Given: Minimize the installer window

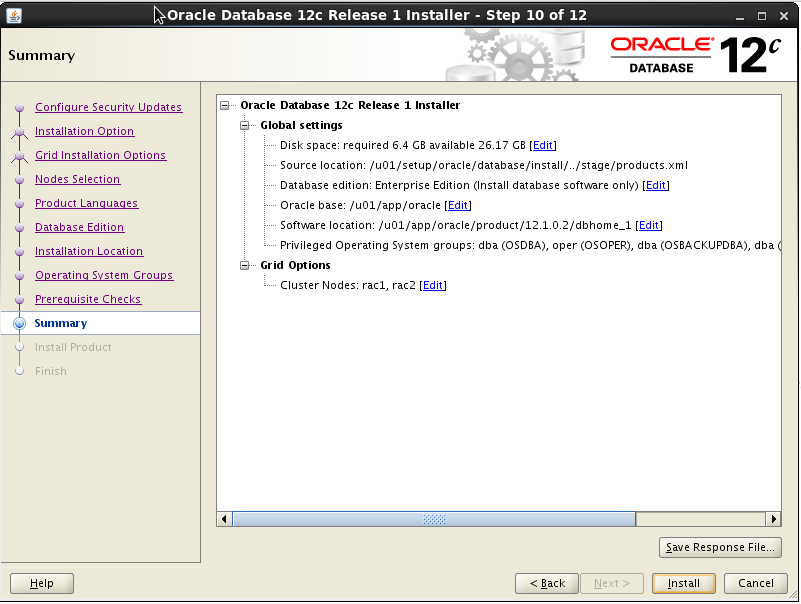Looking at the screenshot, I should pyautogui.click(x=740, y=16).
